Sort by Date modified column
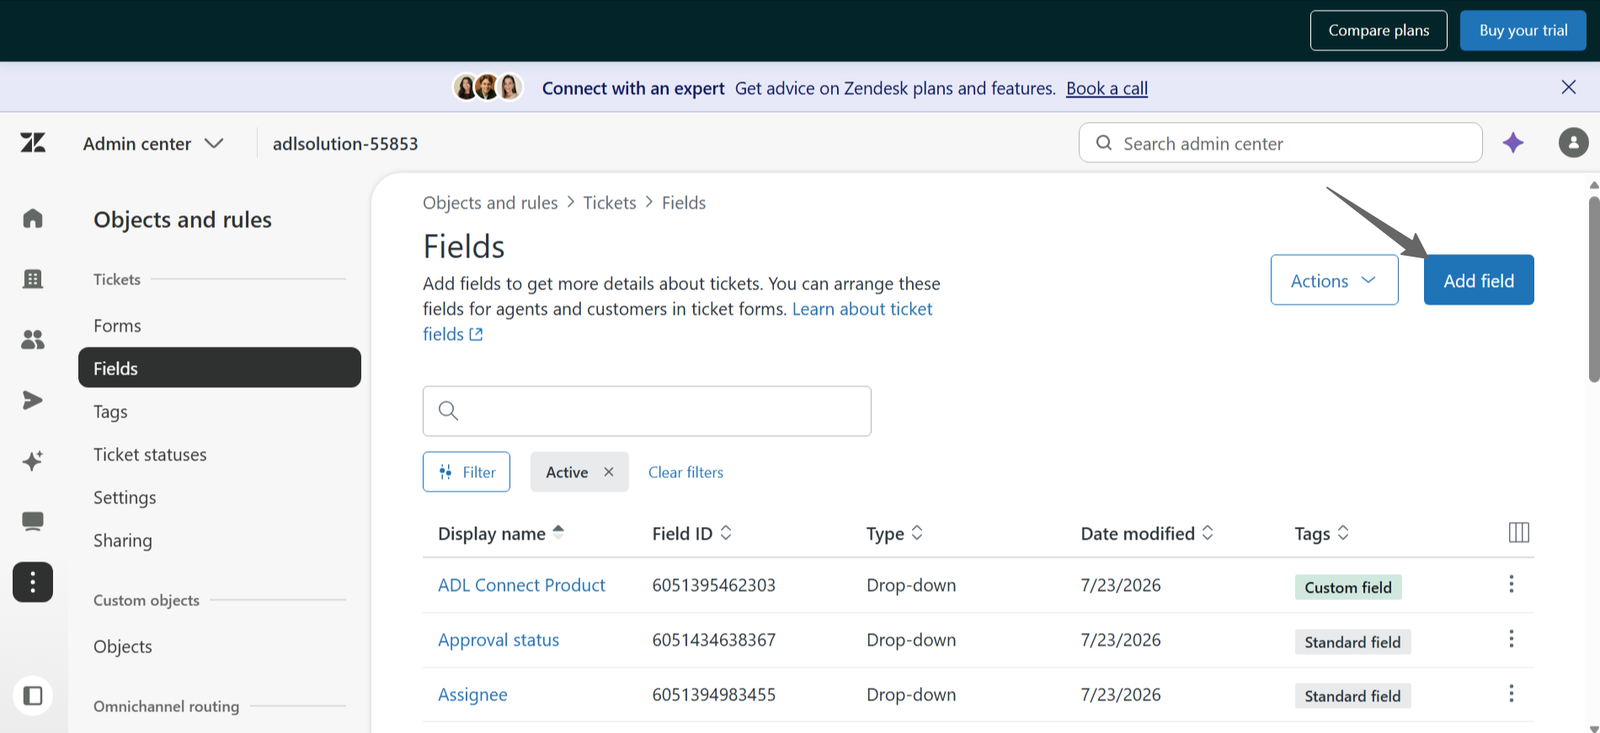 pyautogui.click(x=1147, y=533)
